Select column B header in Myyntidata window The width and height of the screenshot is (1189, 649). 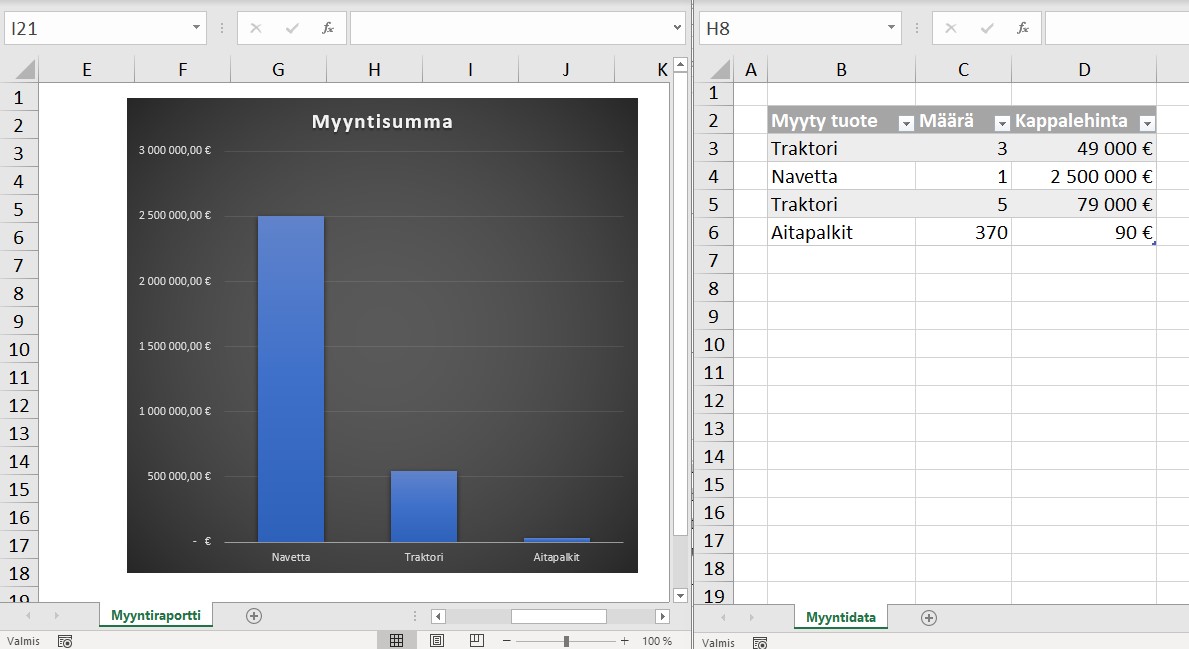tap(841, 70)
